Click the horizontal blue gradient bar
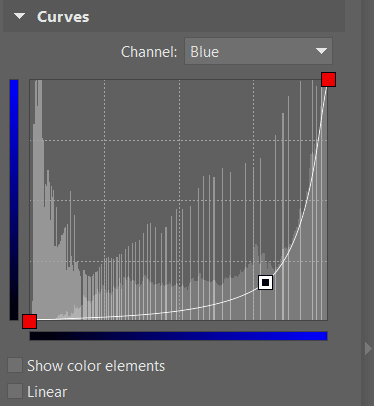The width and height of the screenshot is (374, 406). click(x=178, y=336)
